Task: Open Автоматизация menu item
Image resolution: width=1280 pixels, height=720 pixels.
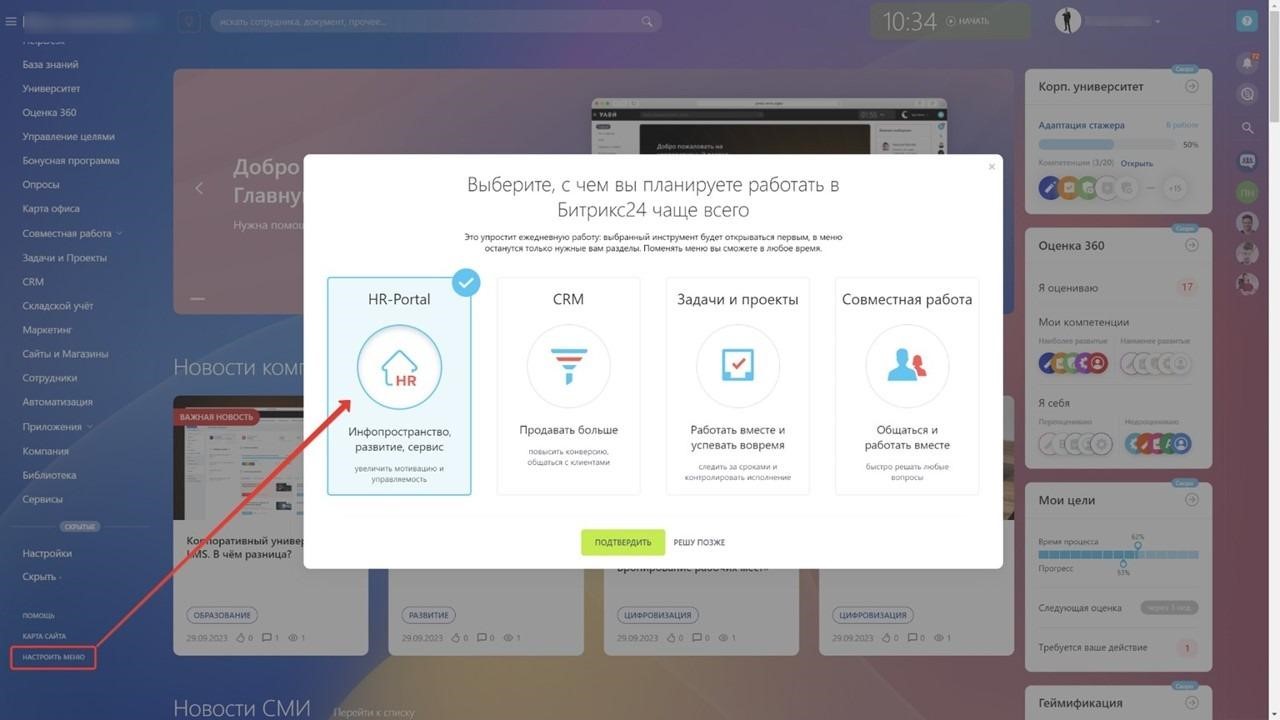Action: click(57, 402)
